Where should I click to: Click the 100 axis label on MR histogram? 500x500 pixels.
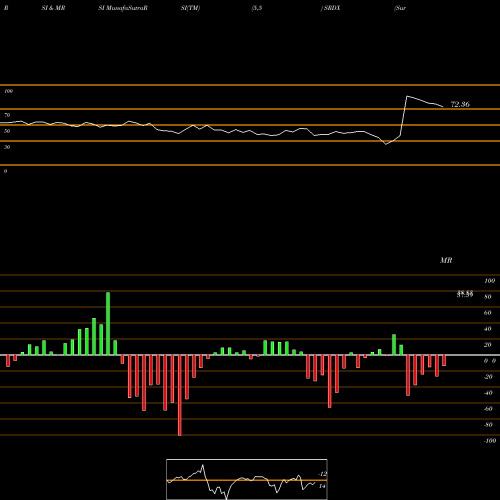pyautogui.click(x=489, y=281)
